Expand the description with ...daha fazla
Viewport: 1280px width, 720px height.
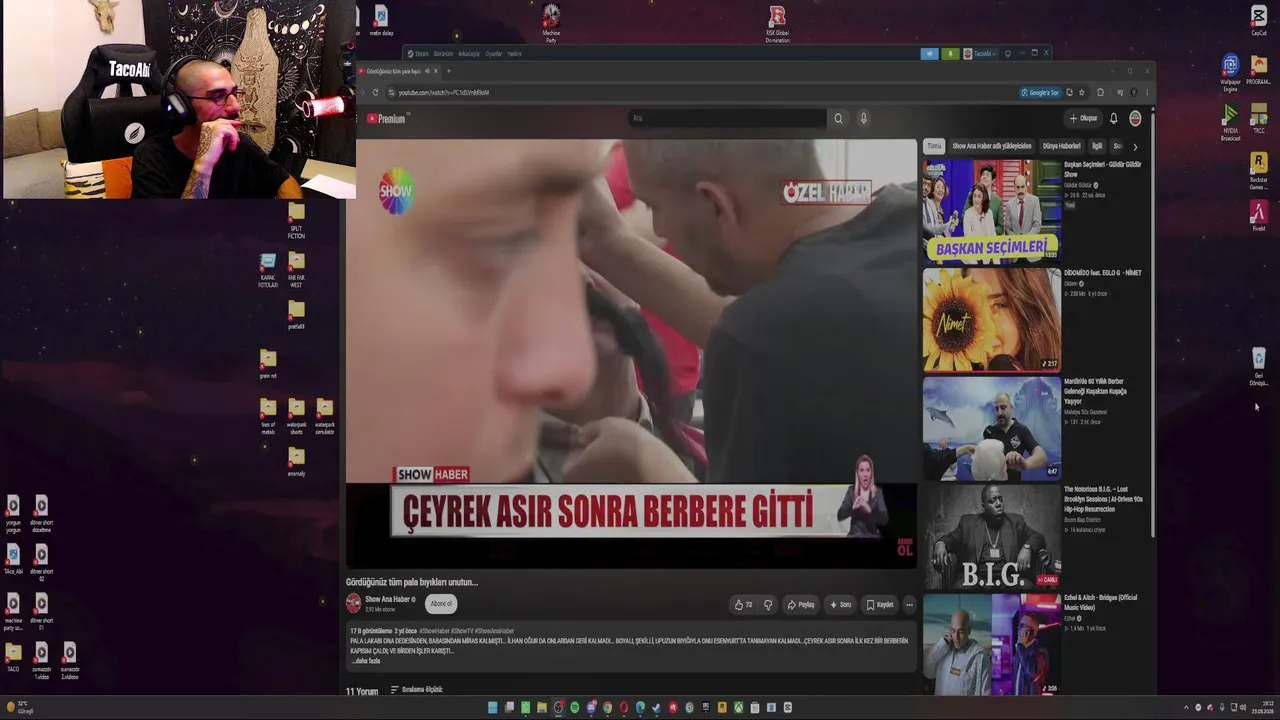pyautogui.click(x=366, y=661)
